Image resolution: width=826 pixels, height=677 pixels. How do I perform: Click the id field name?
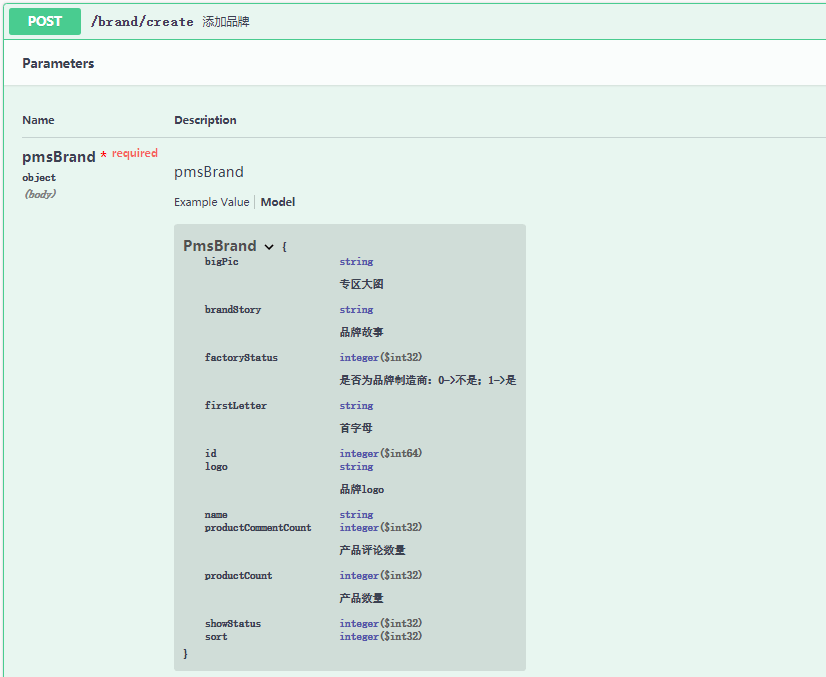click(211, 454)
